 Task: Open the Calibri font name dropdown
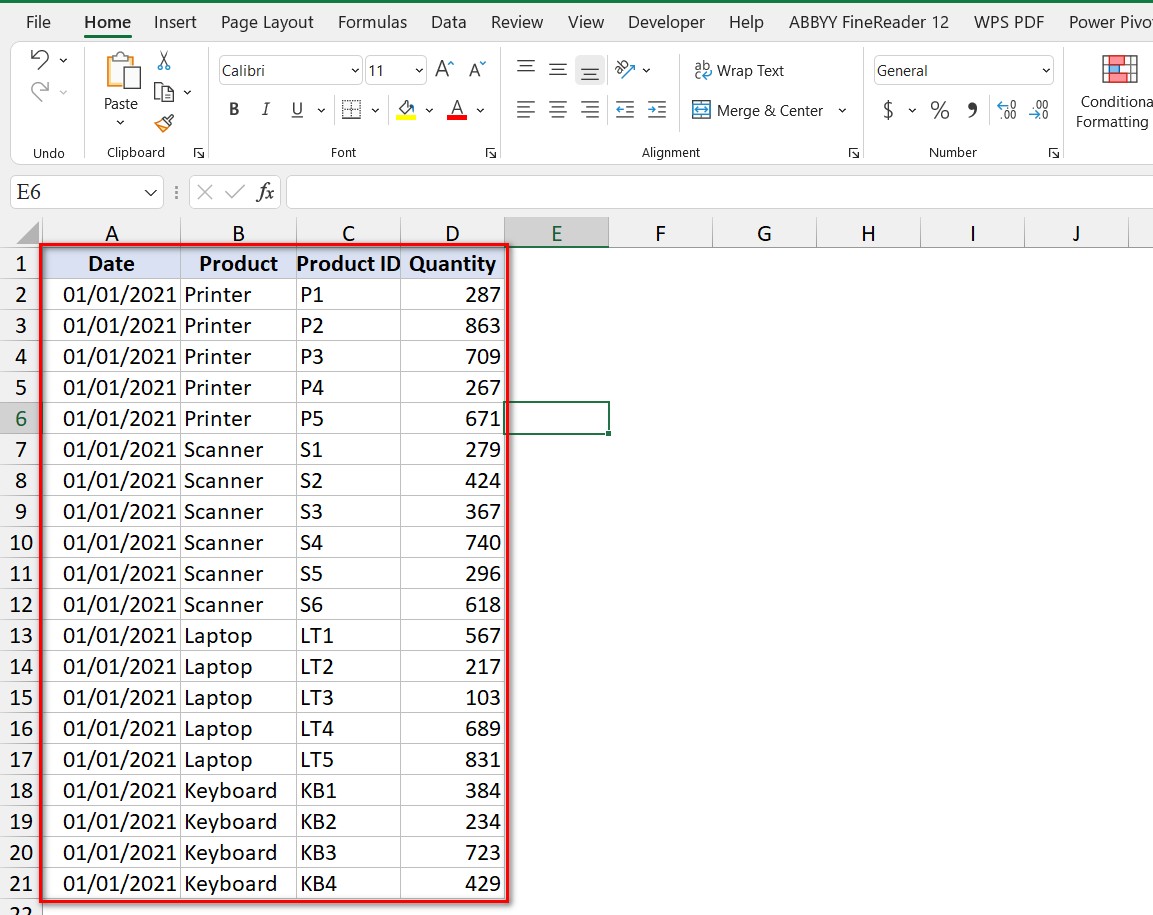tap(355, 71)
